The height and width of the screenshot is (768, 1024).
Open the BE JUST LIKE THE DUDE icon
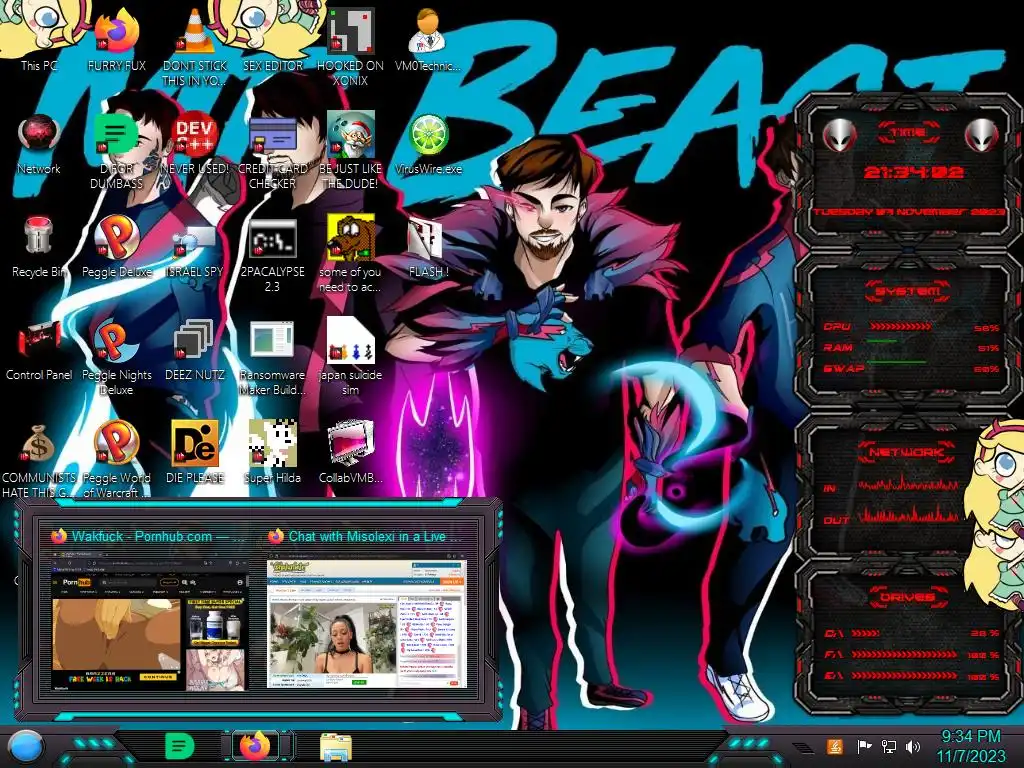pyautogui.click(x=350, y=150)
